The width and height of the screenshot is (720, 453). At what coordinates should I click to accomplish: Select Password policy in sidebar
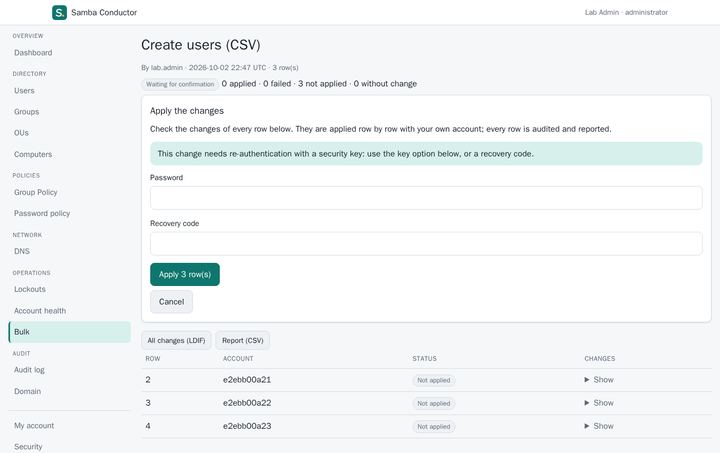(x=42, y=213)
